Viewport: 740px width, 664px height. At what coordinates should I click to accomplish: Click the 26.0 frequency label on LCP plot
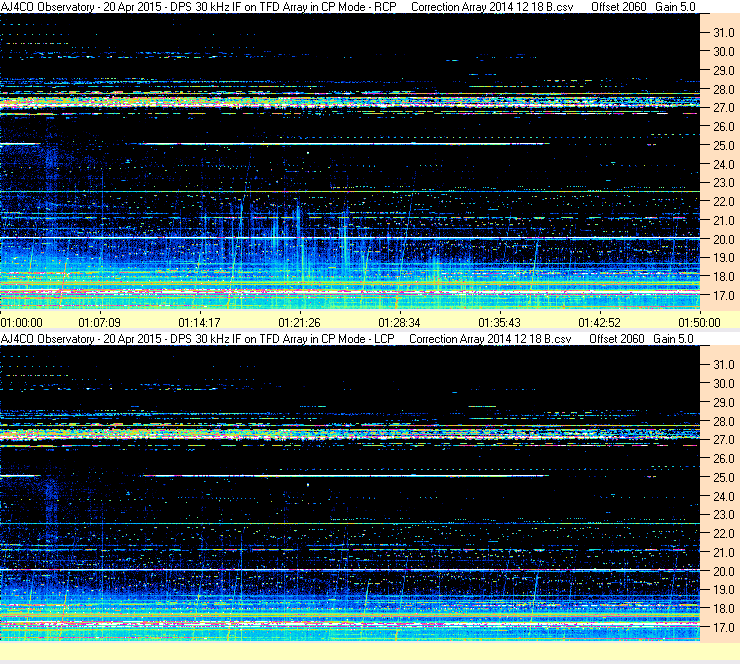tap(724, 459)
